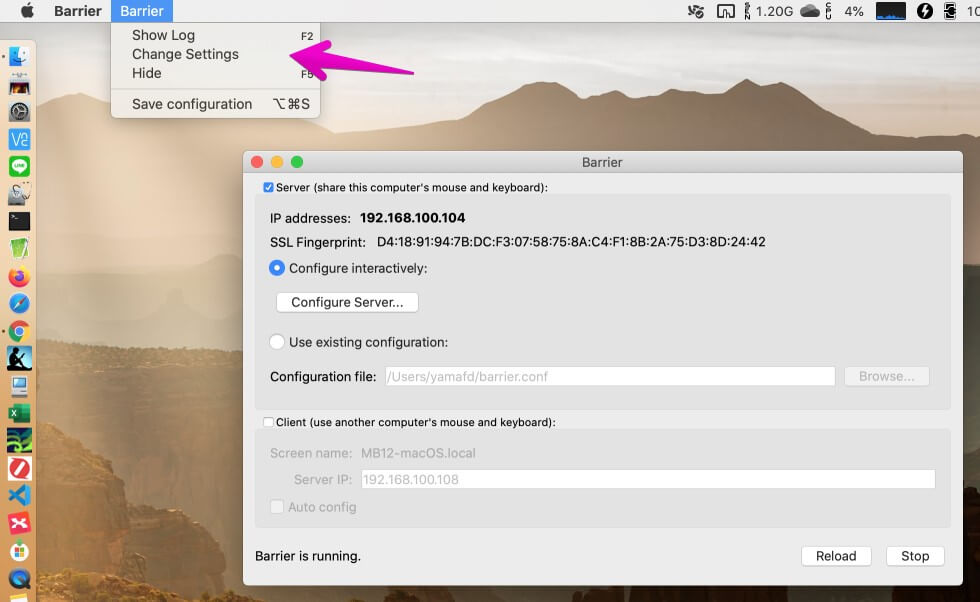Viewport: 980px width, 602px height.
Task: Click the classic Macintosh computer Dock icon
Action: point(19,386)
